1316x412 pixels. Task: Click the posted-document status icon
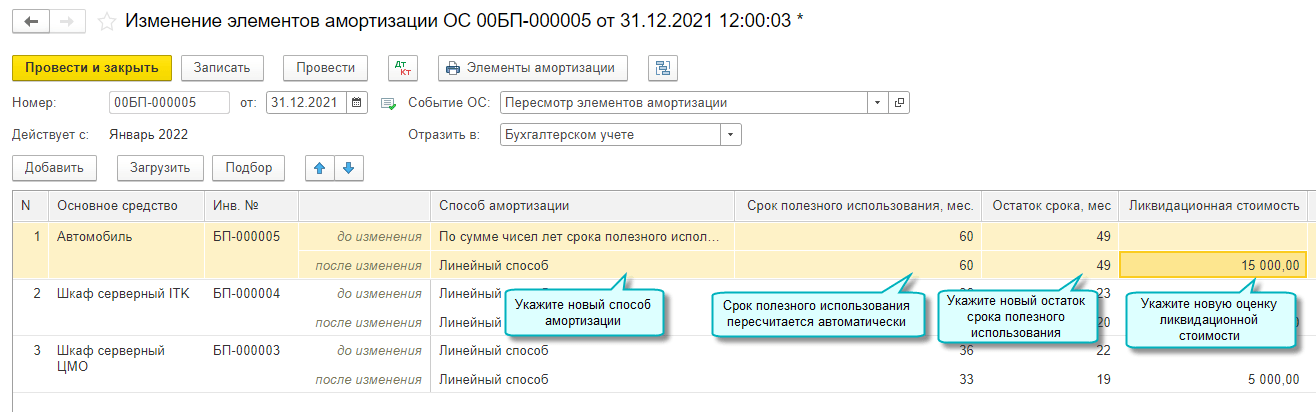[388, 103]
